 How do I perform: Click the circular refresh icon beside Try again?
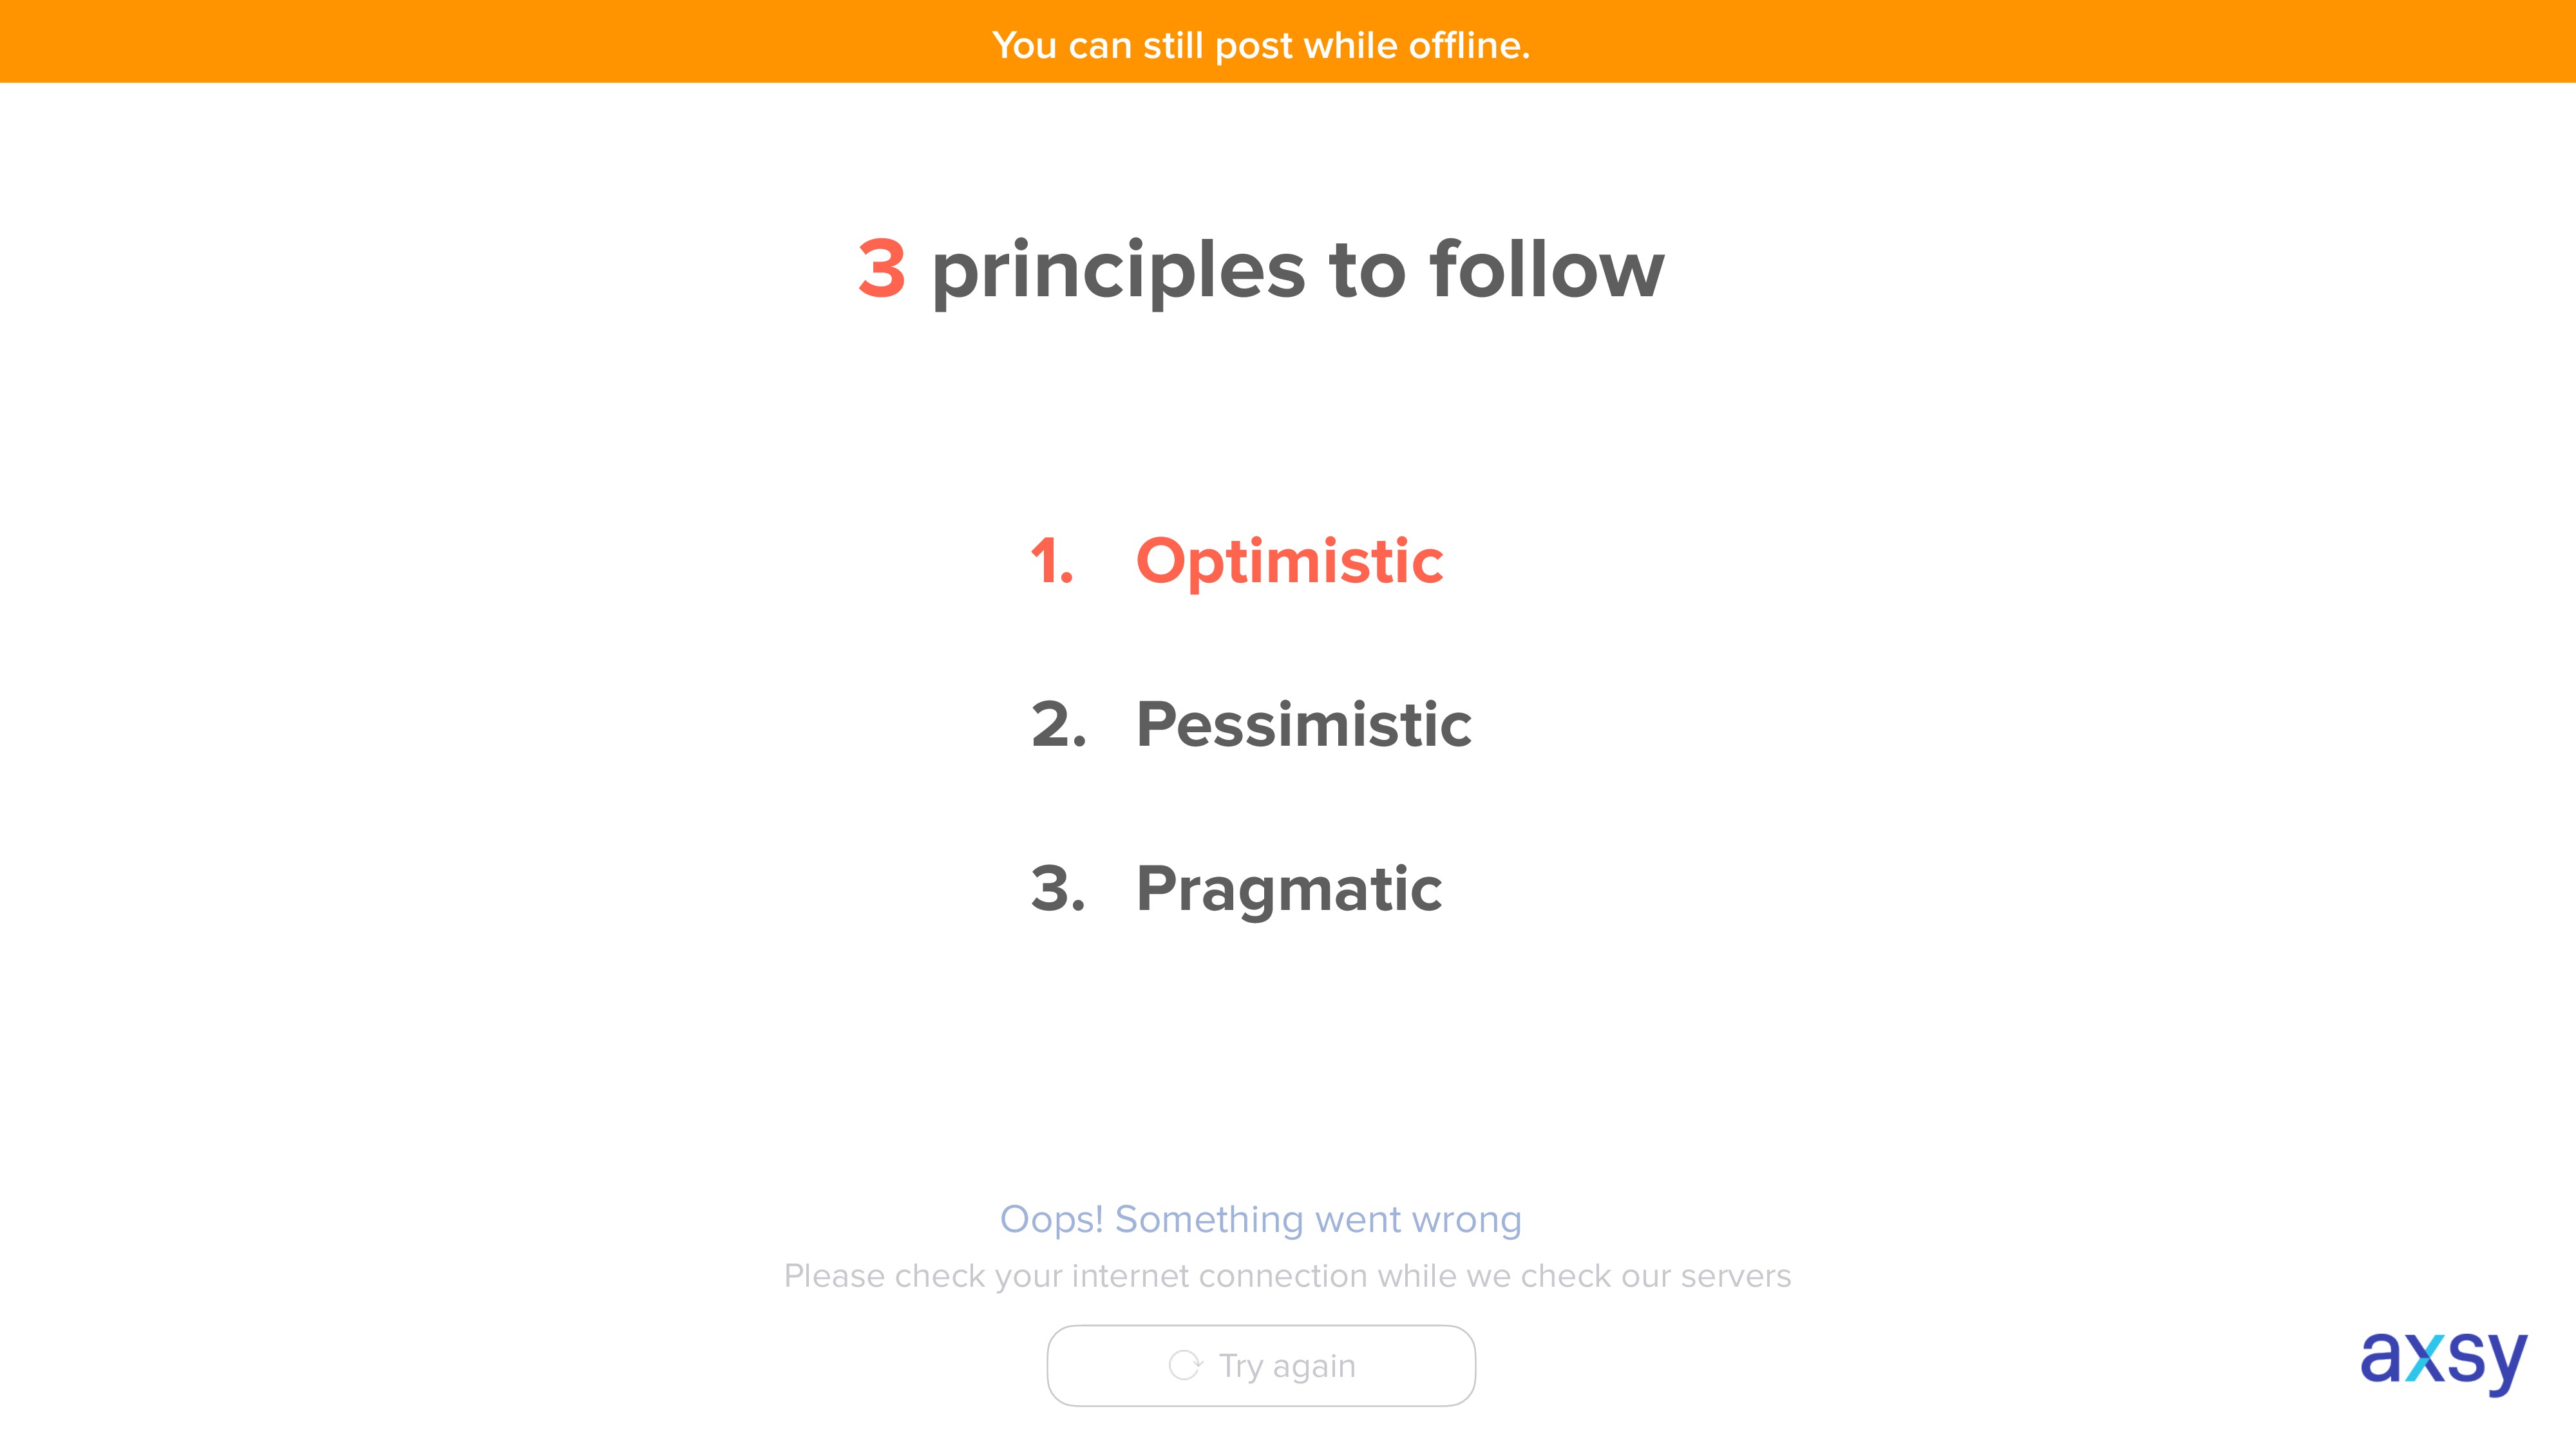coord(1185,1365)
